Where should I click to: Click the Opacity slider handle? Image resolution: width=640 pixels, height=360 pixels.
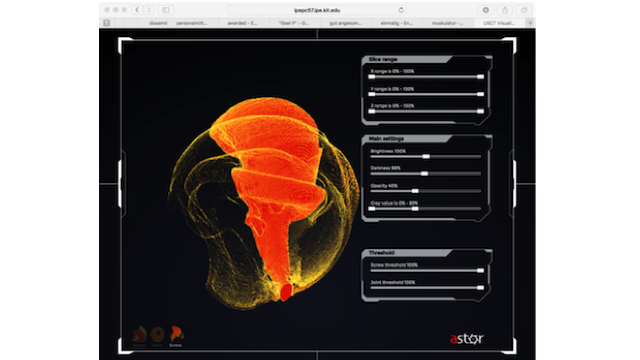415,191
